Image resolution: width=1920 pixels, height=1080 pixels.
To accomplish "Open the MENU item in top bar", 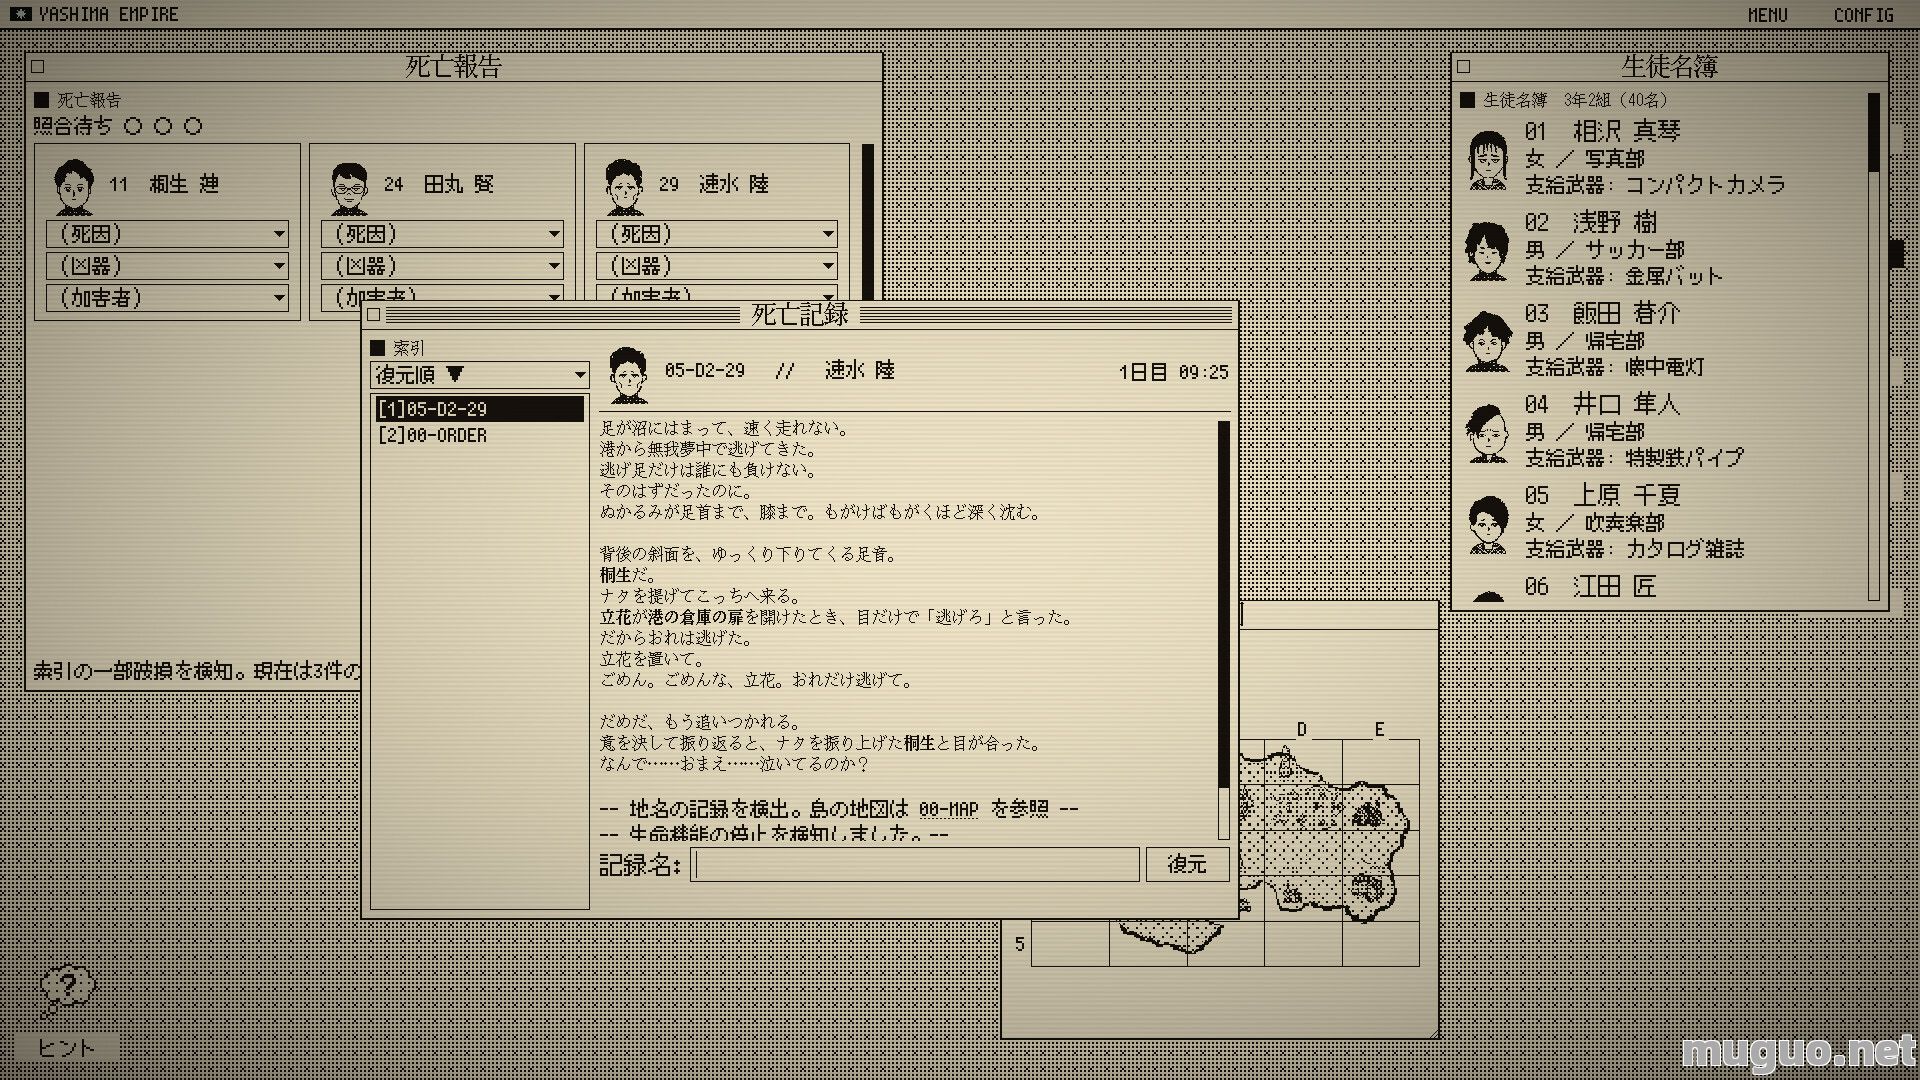I will coord(1767,15).
